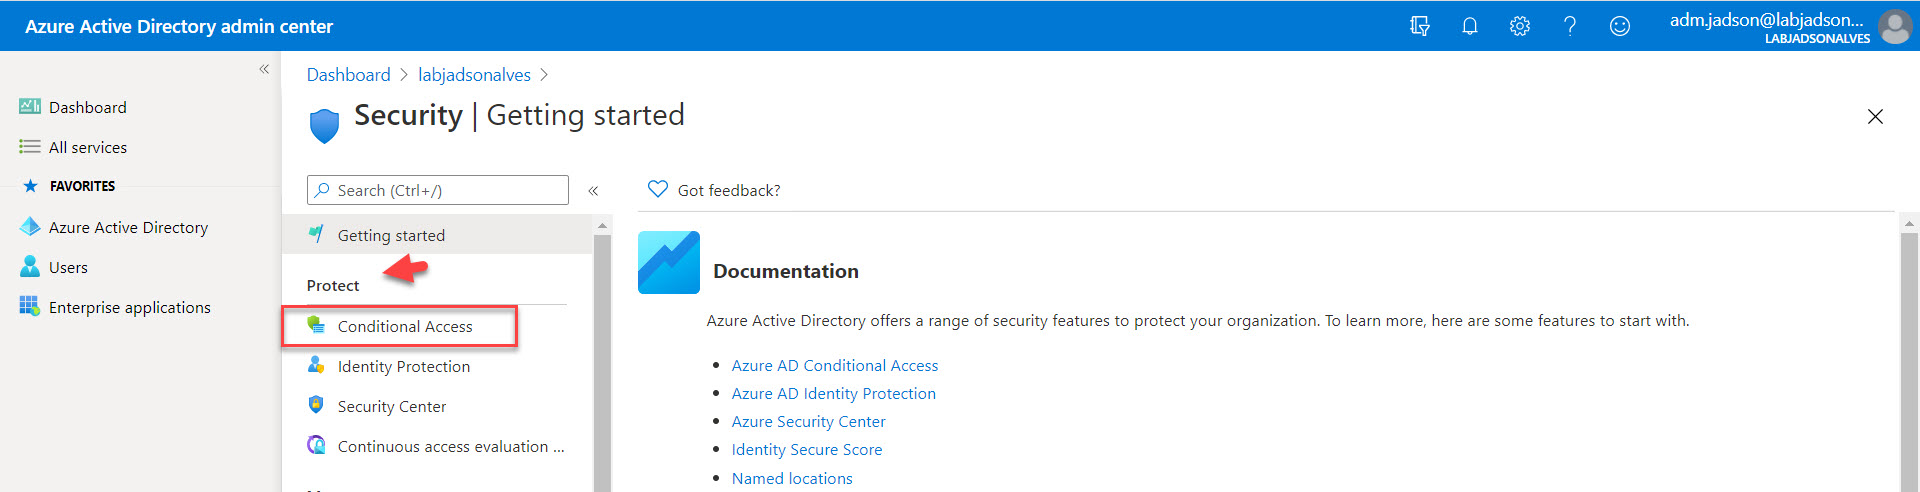Expand the labjadsonalves breadcrumb chevron
Screen dimensions: 1920x492
click(x=544, y=75)
